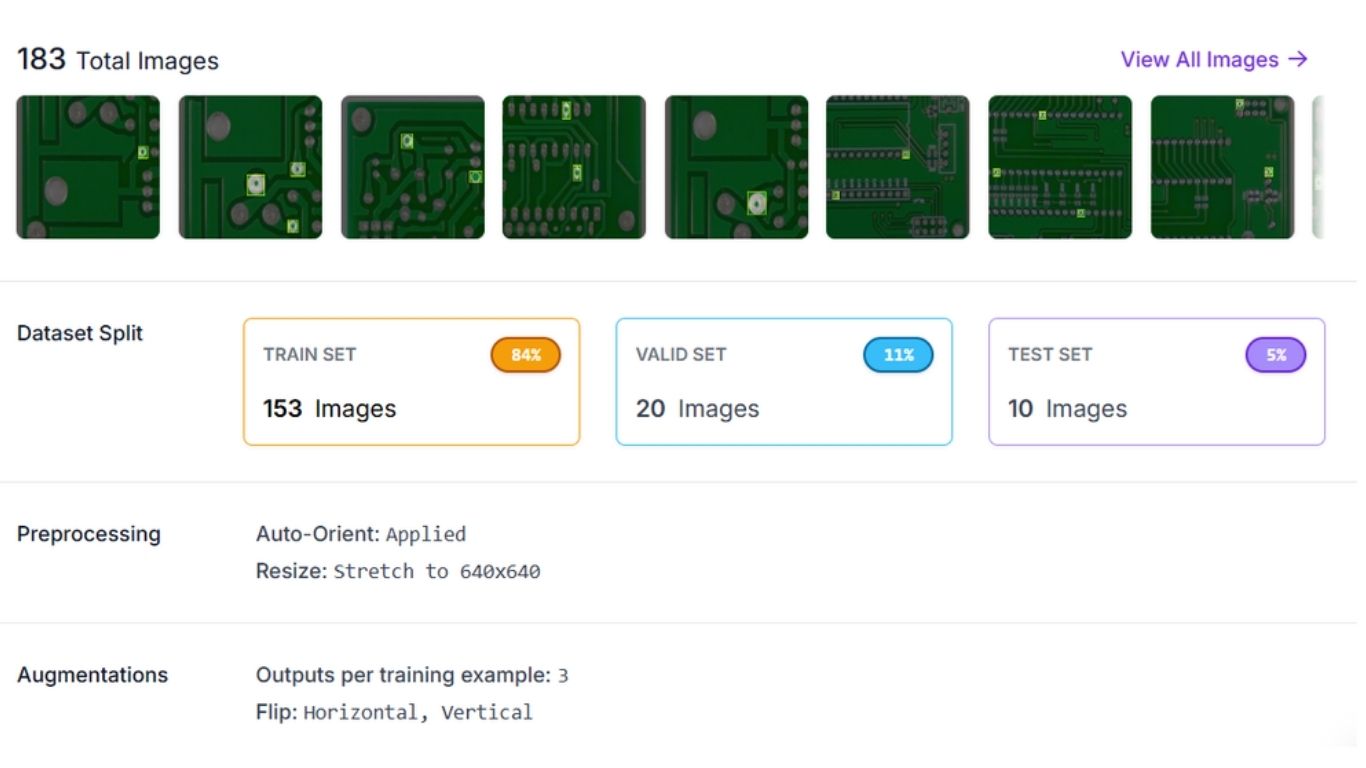Click the Flip Horizontal, Vertical augmentation

pos(393,712)
